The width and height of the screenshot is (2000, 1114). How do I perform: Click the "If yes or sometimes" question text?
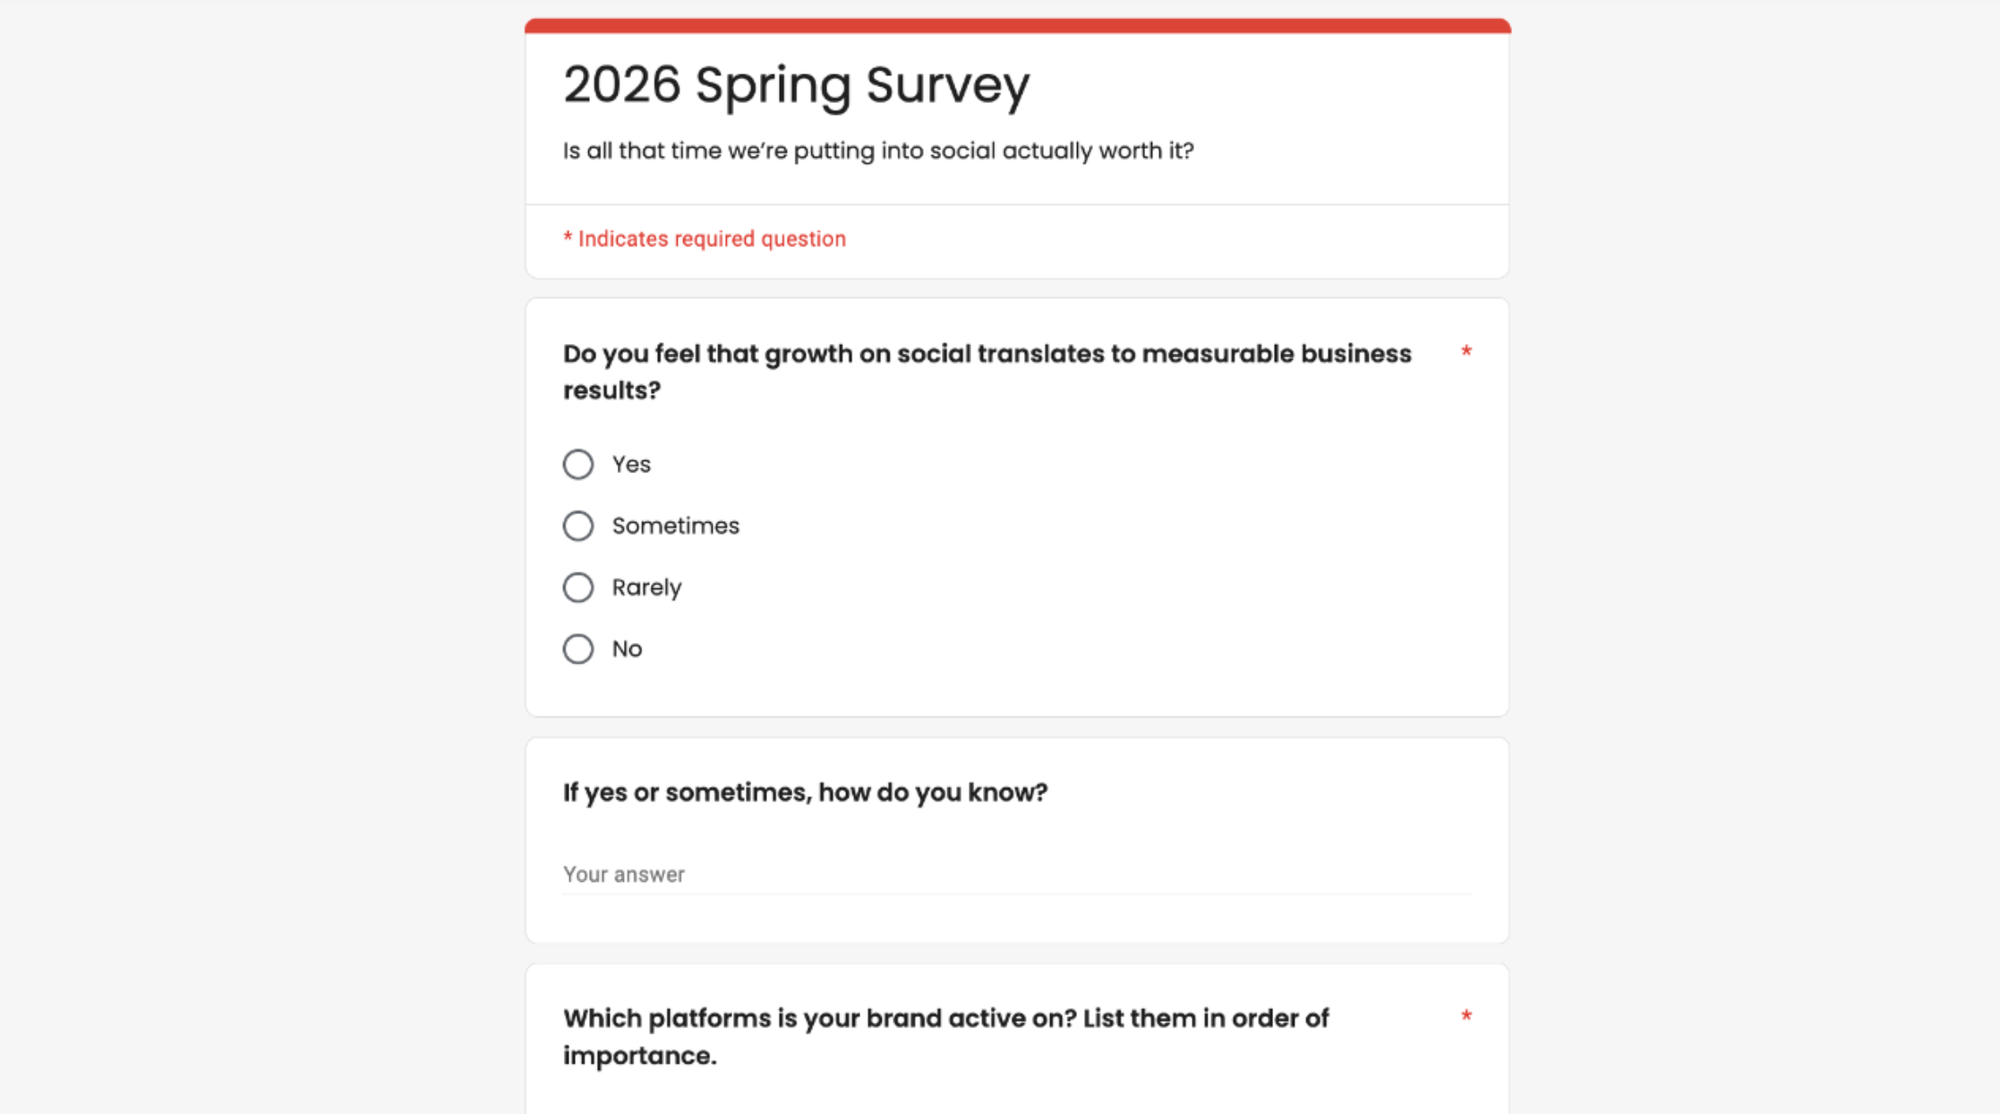(805, 792)
